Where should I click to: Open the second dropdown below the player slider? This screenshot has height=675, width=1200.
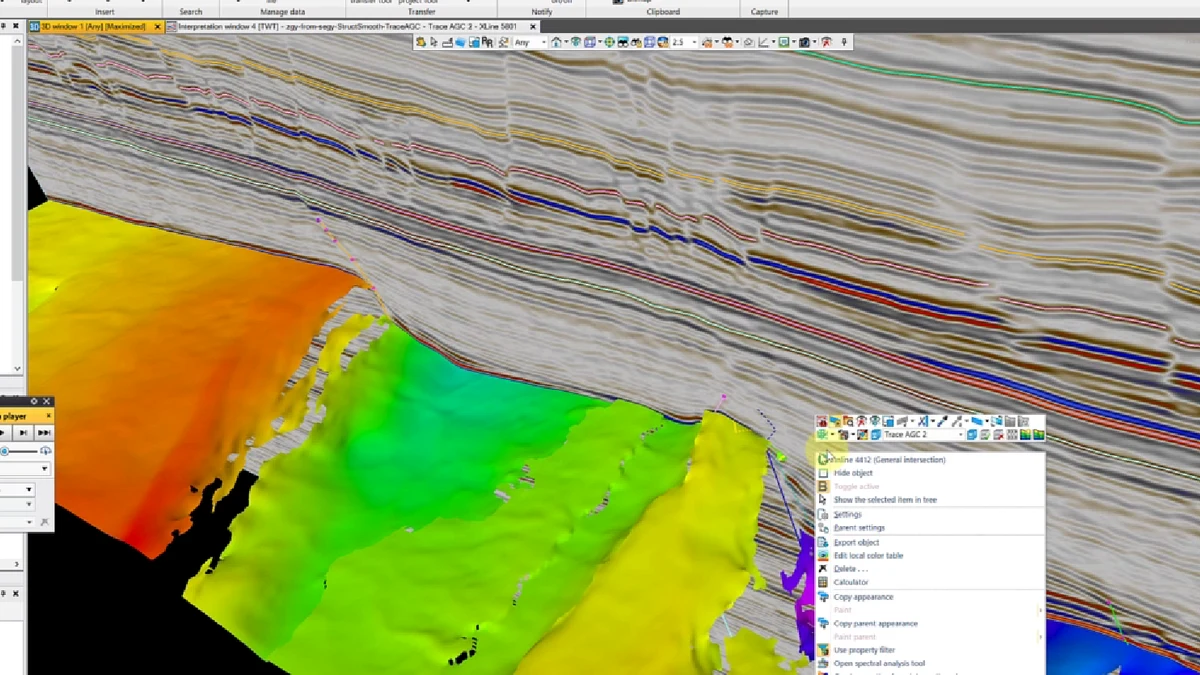(17, 490)
